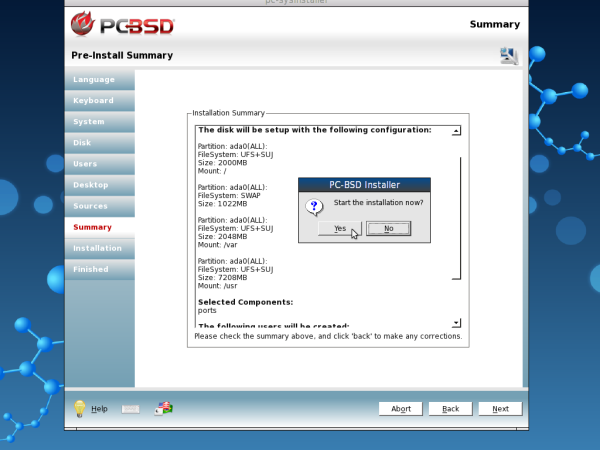Select the Desktop step in sidebar

pos(100,185)
